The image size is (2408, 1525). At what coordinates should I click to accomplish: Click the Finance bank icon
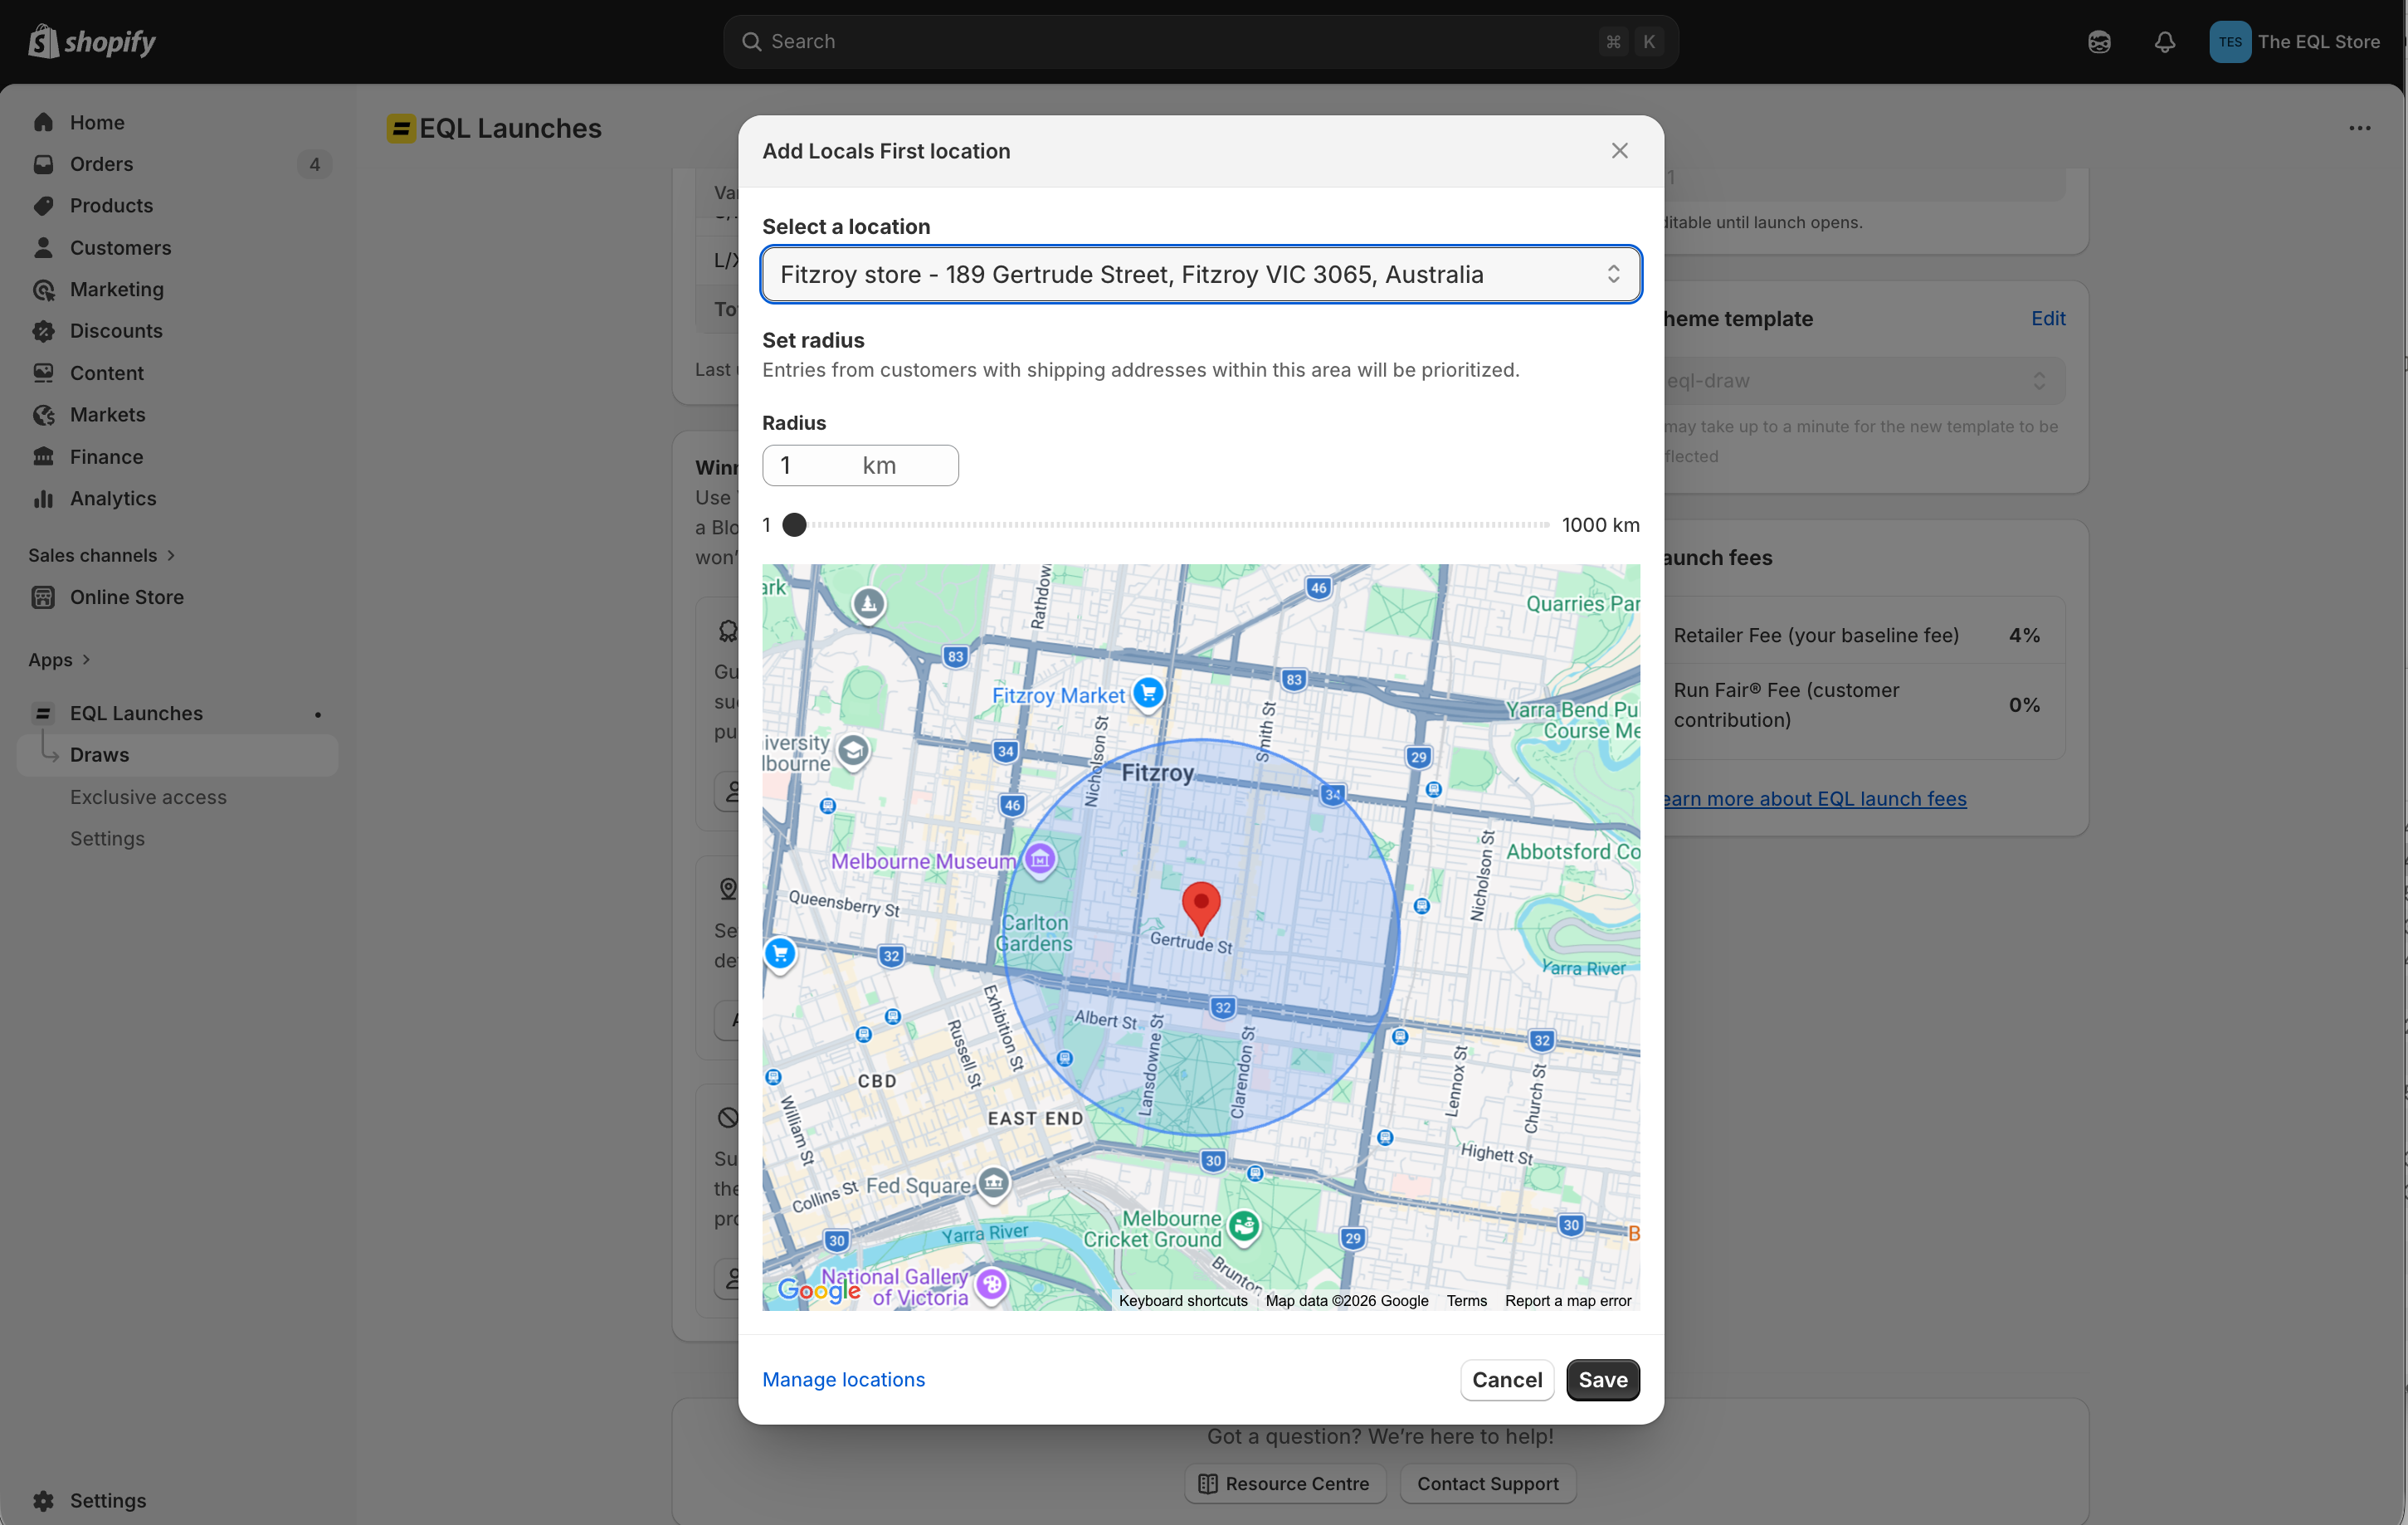pyautogui.click(x=43, y=457)
